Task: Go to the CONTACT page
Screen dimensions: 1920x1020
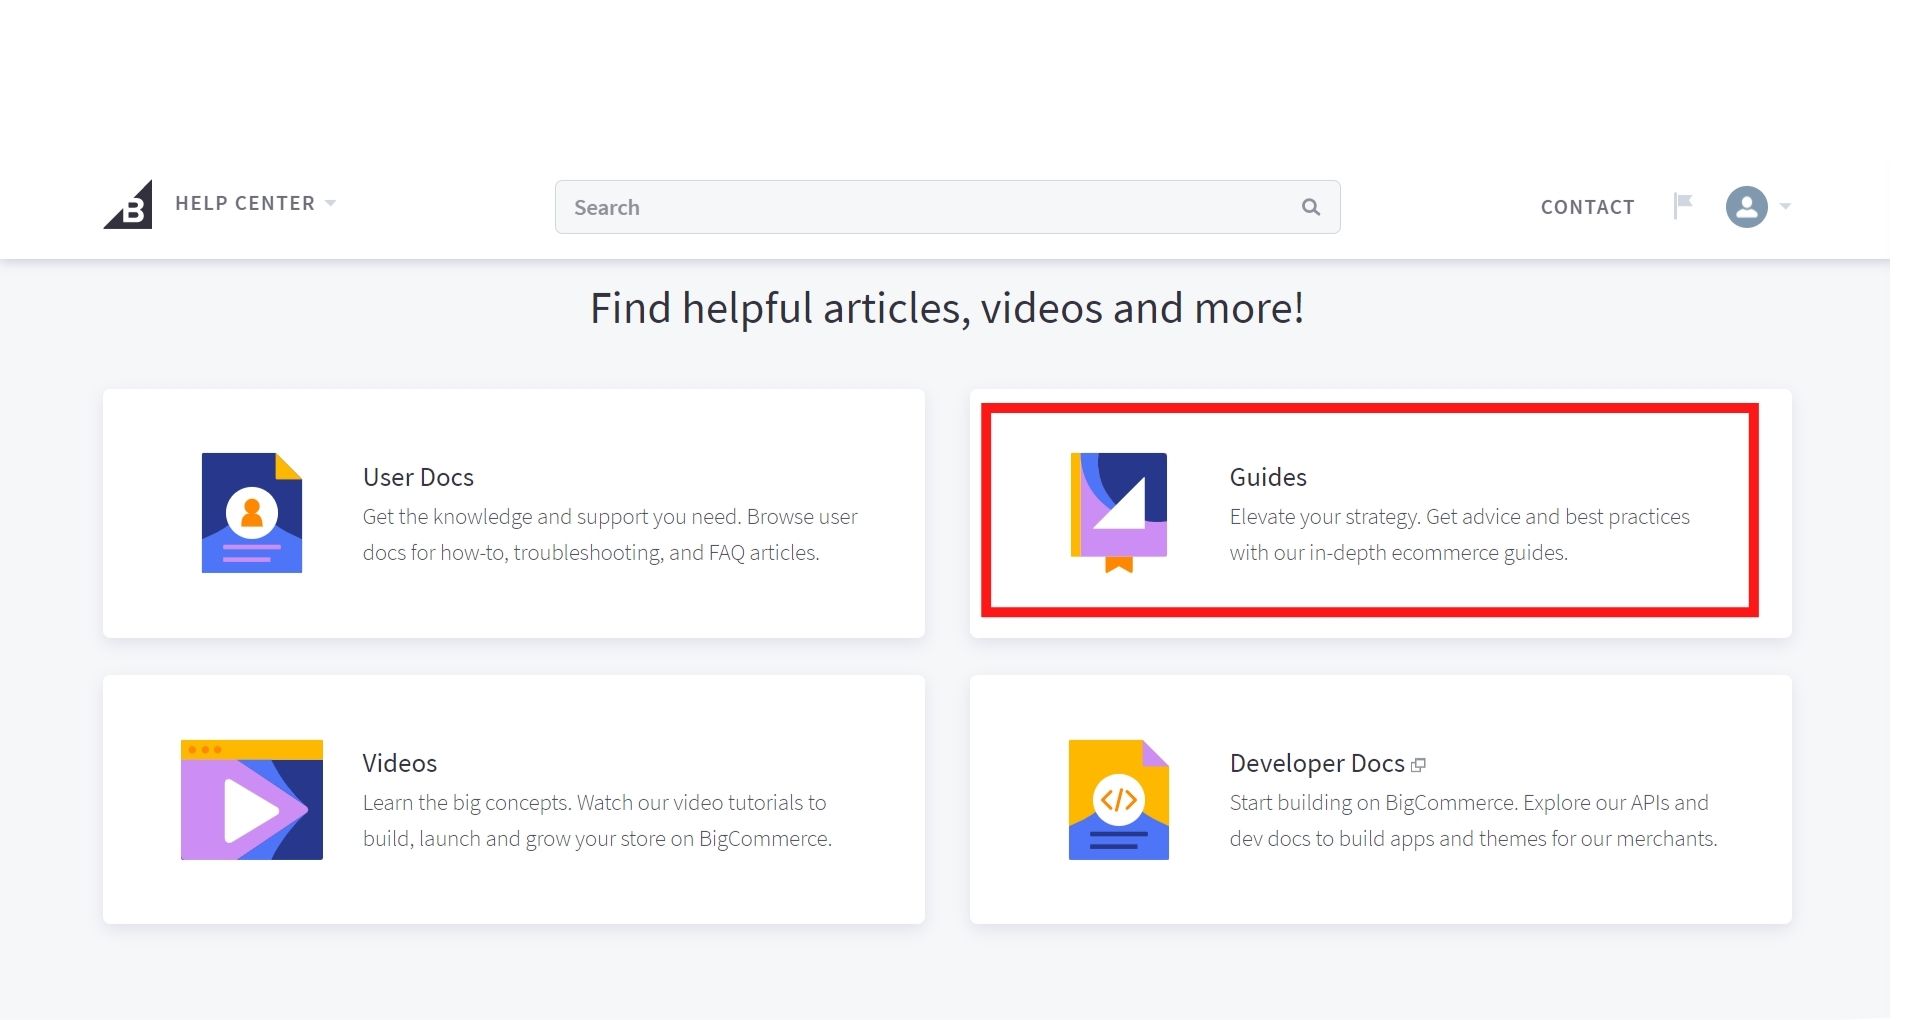Action: pos(1587,207)
